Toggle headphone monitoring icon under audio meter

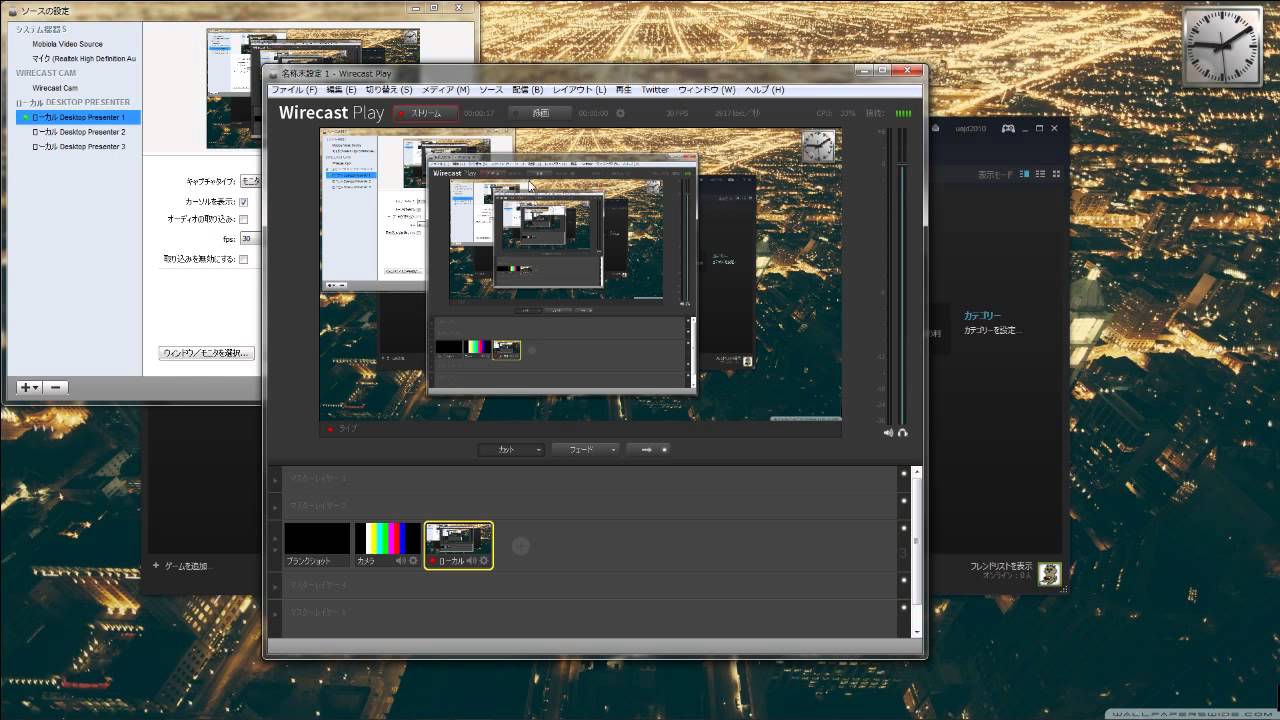click(903, 432)
